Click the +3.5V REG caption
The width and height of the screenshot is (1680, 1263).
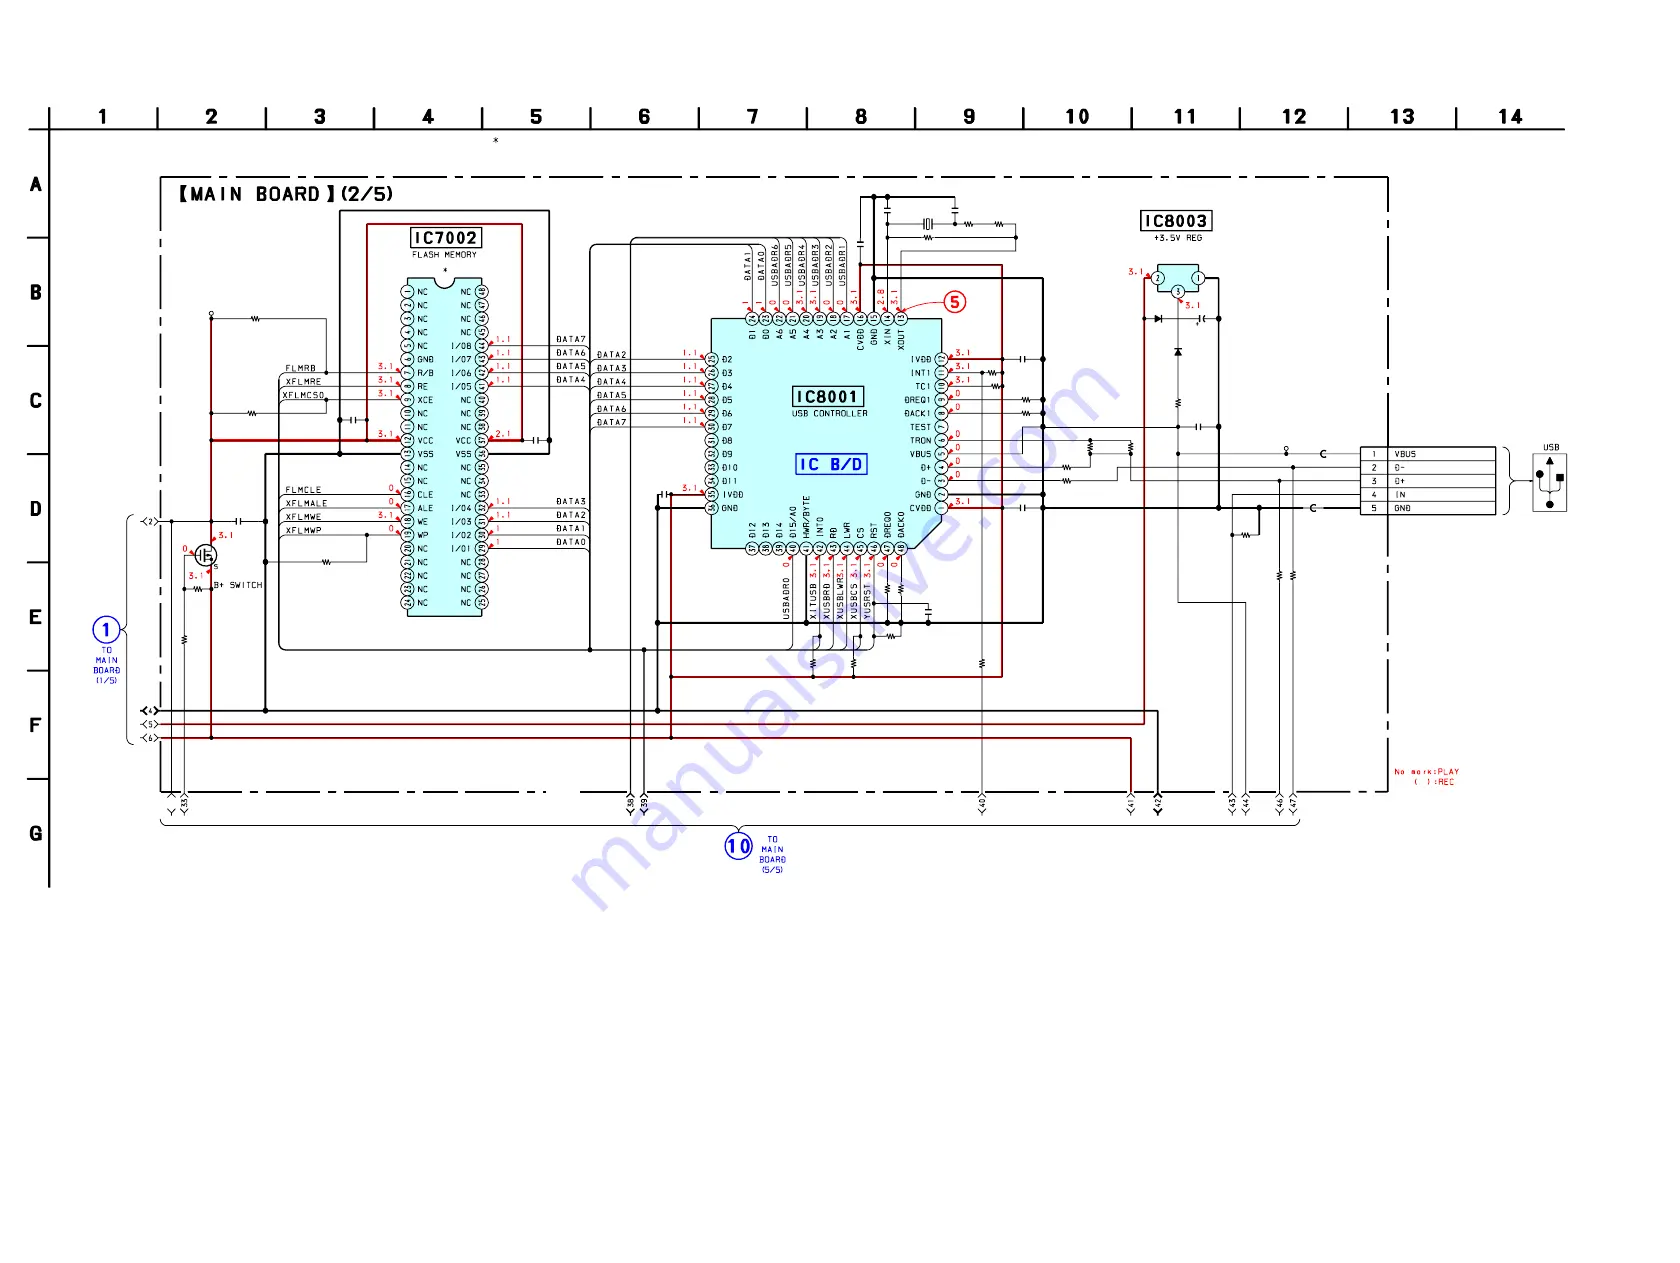point(1178,238)
